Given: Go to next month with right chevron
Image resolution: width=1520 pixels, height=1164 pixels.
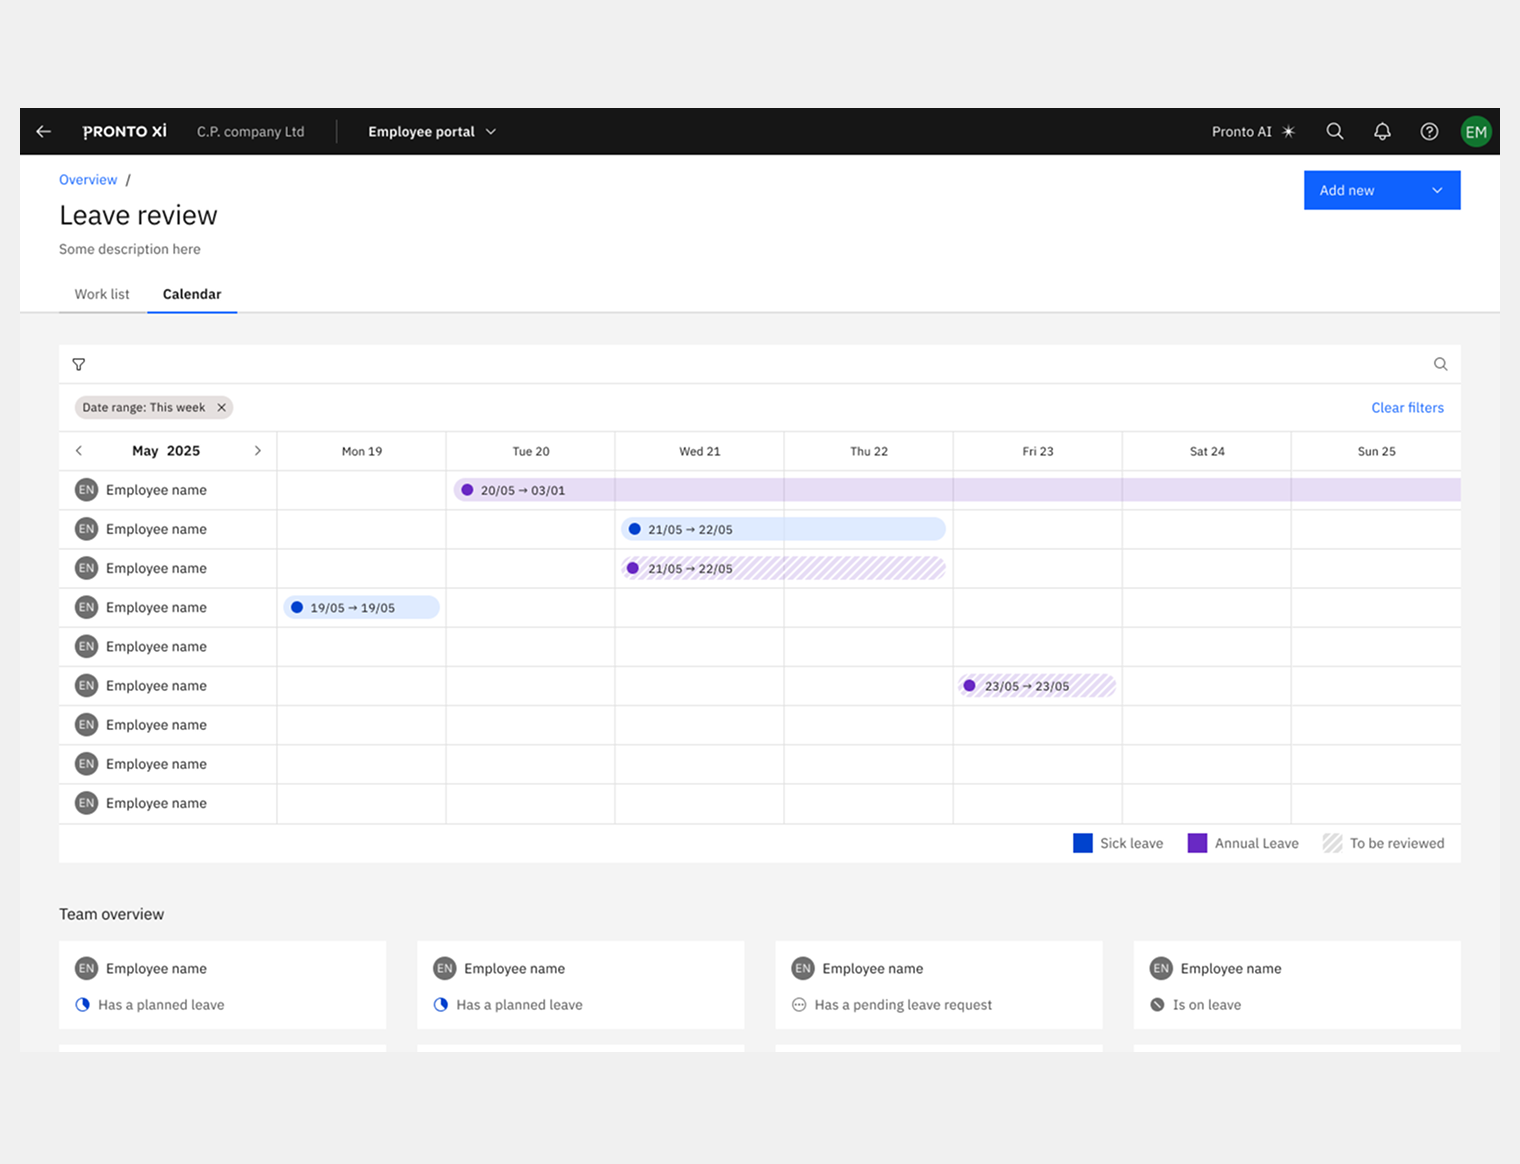Looking at the screenshot, I should point(257,451).
